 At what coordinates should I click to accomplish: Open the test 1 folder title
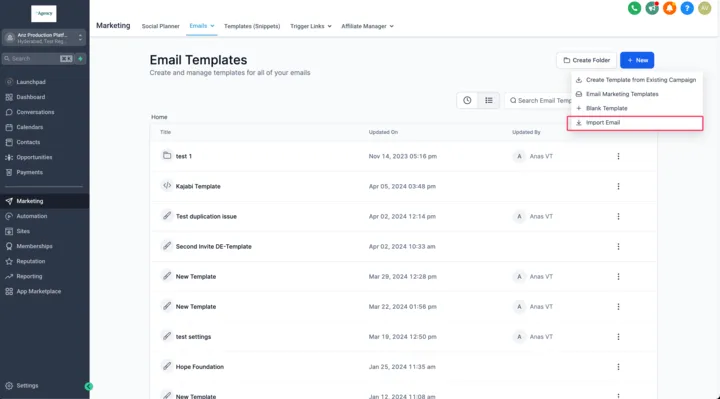[x=184, y=156]
